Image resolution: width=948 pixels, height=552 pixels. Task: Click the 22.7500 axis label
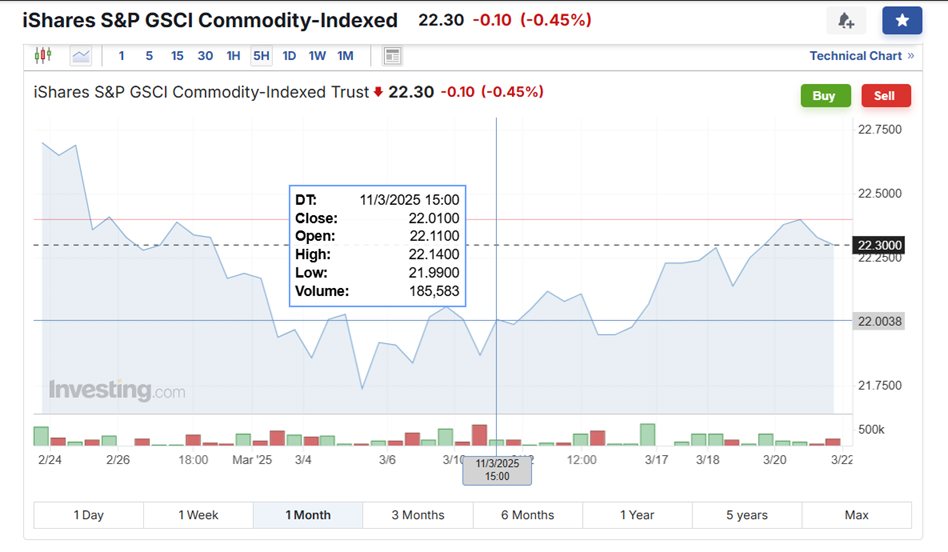pyautogui.click(x=880, y=129)
